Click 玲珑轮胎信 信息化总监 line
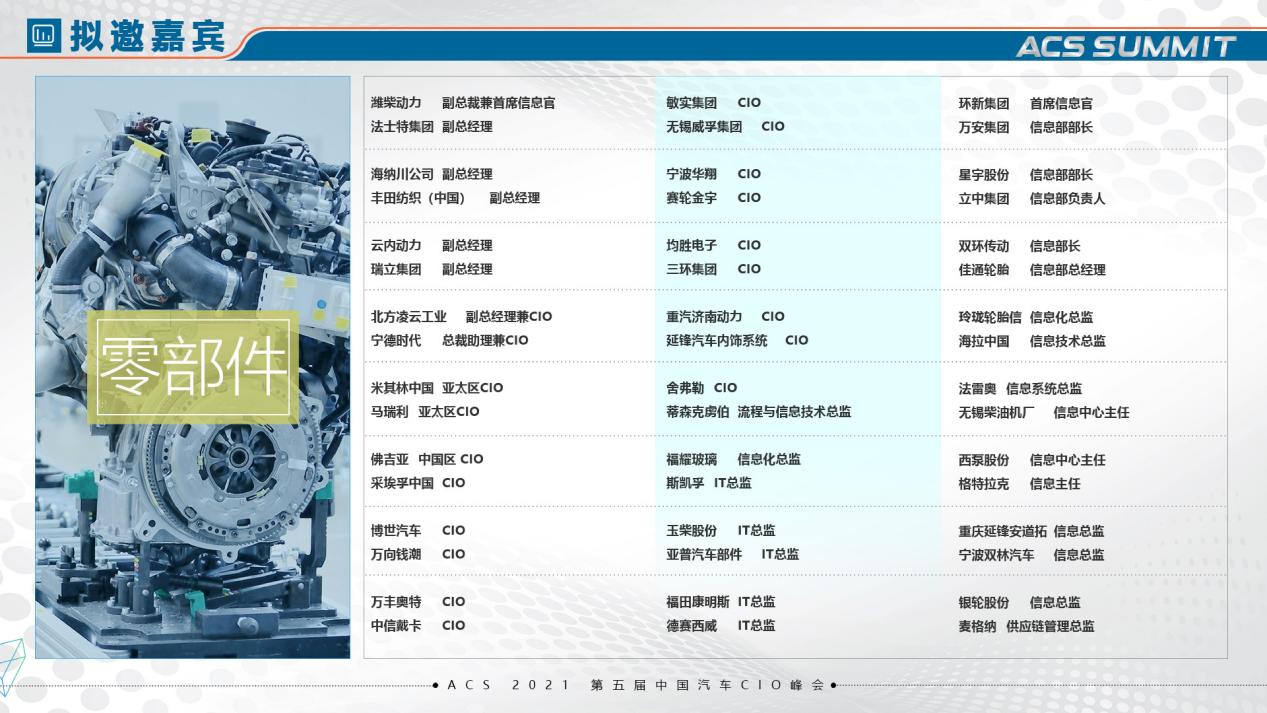This screenshot has width=1267, height=713. pos(1026,318)
